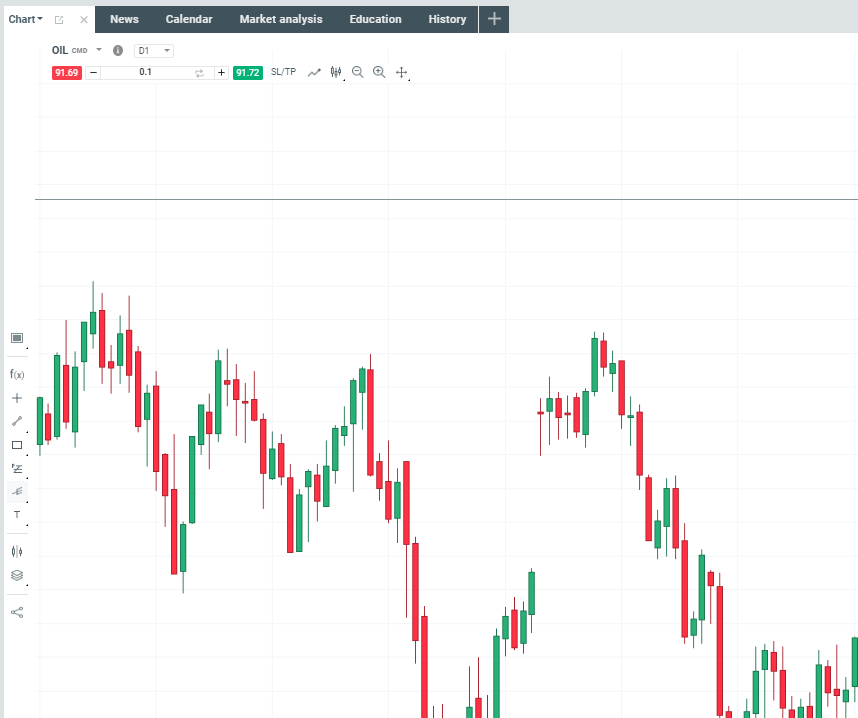Click the share chart icon
The width and height of the screenshot is (858, 718).
coord(17,612)
